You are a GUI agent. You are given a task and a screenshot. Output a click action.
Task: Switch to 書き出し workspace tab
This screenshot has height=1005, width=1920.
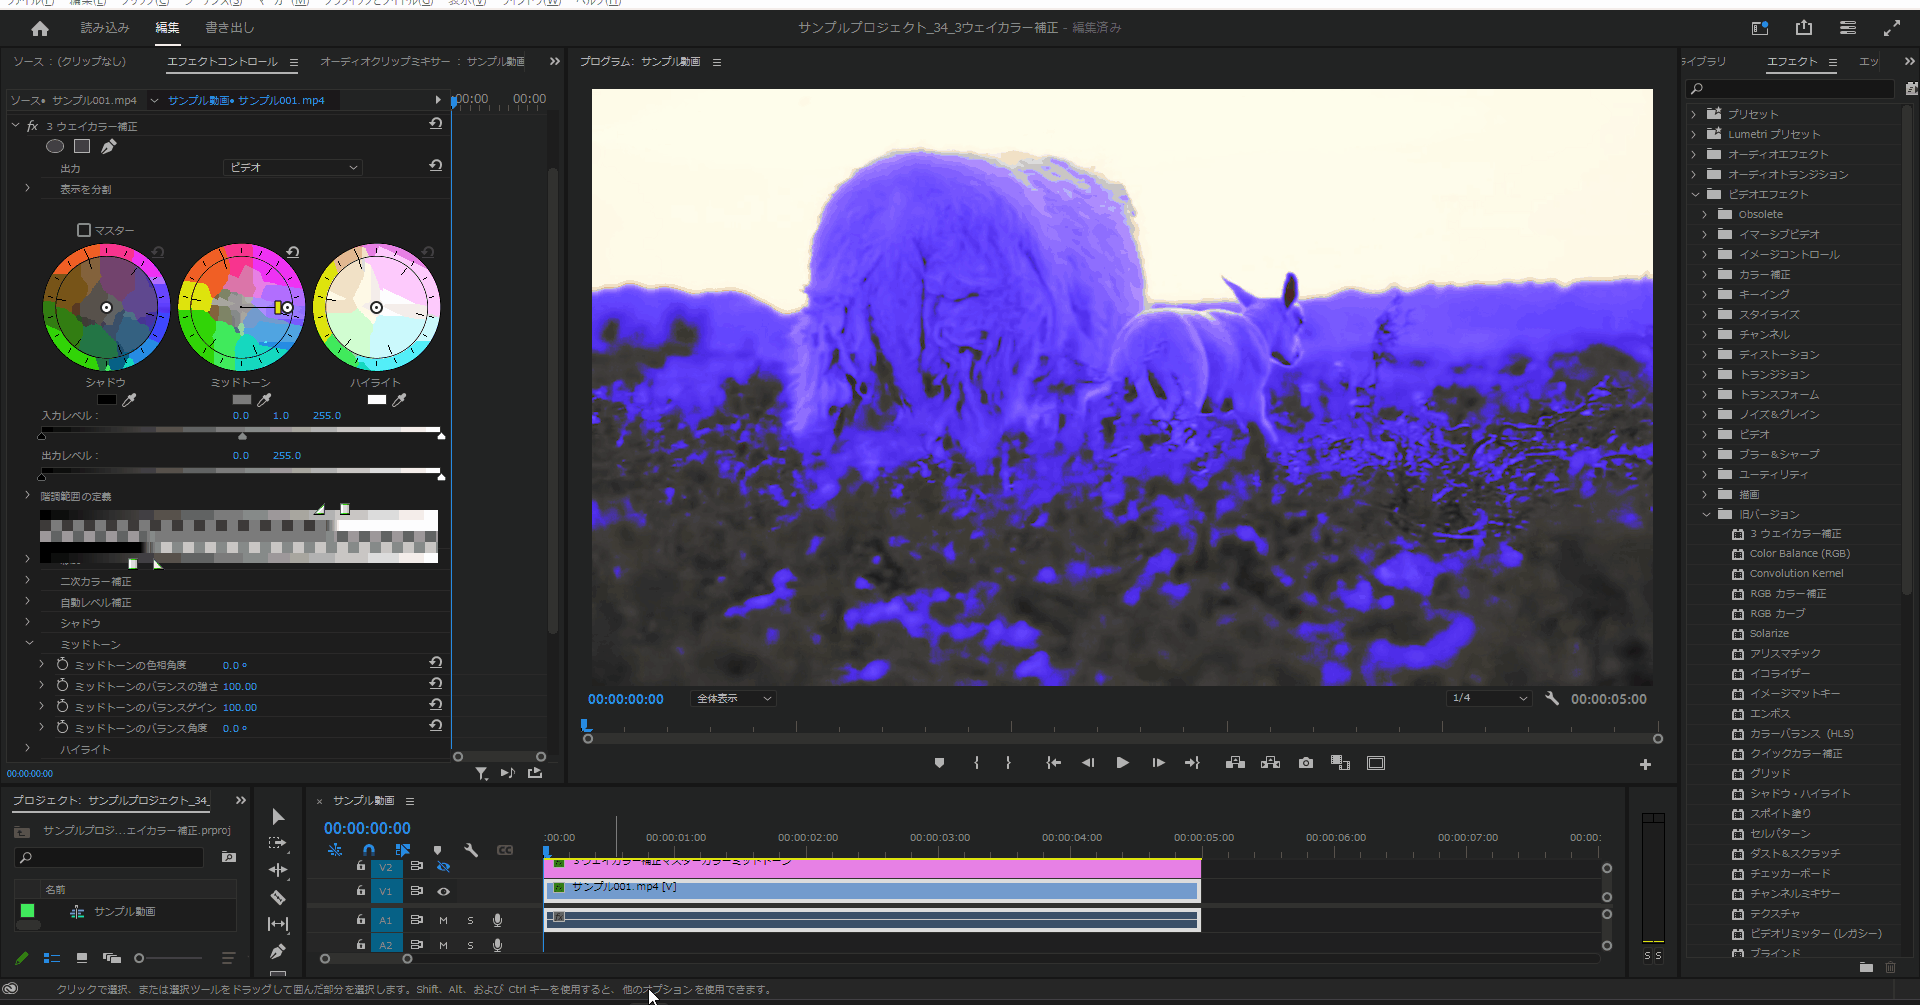pos(230,28)
